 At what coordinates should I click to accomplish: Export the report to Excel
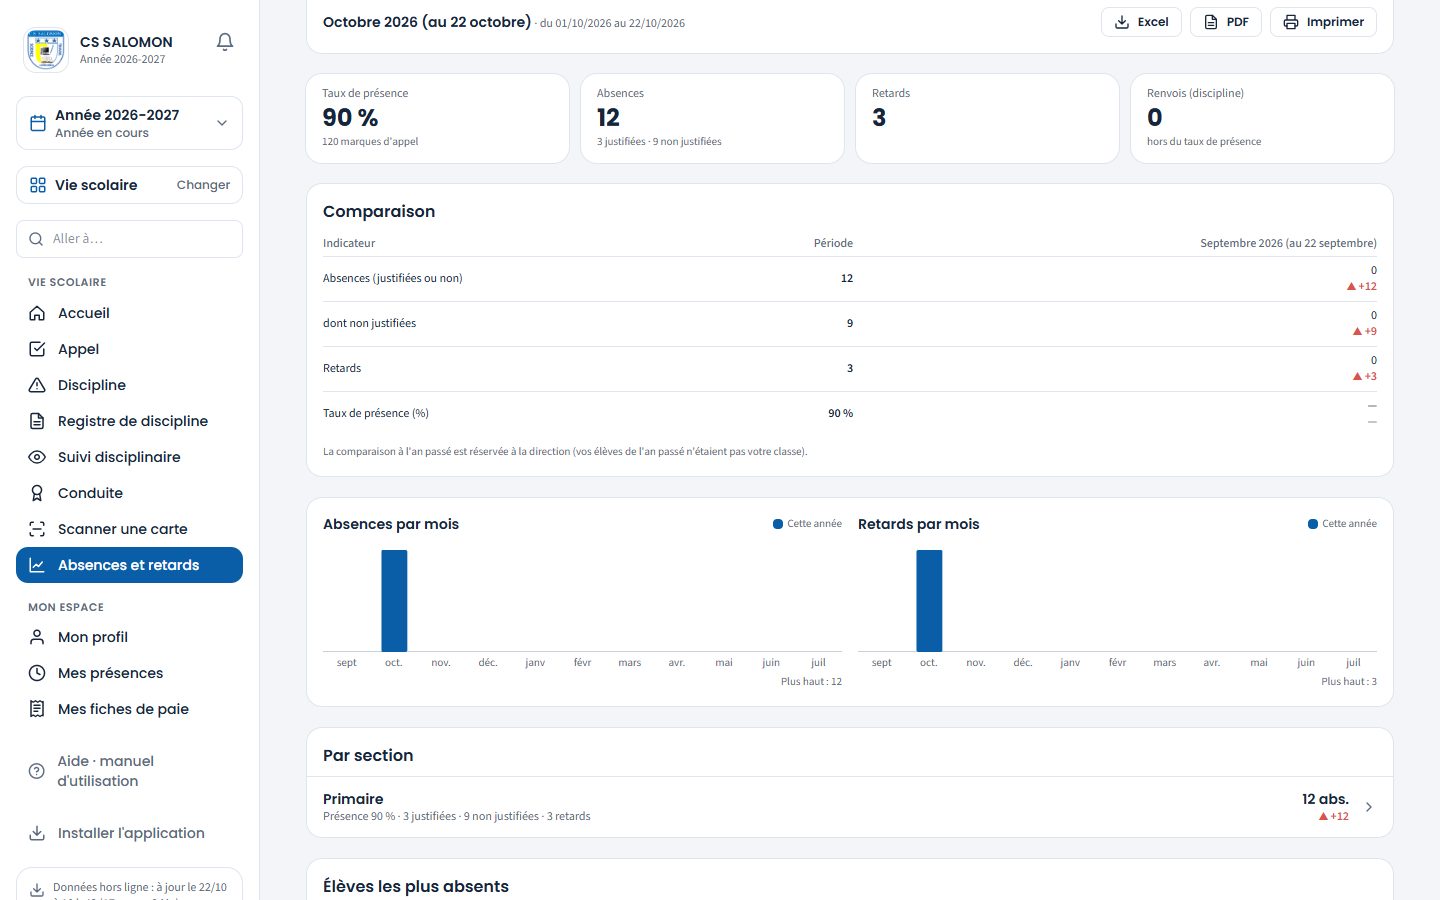pyautogui.click(x=1141, y=22)
